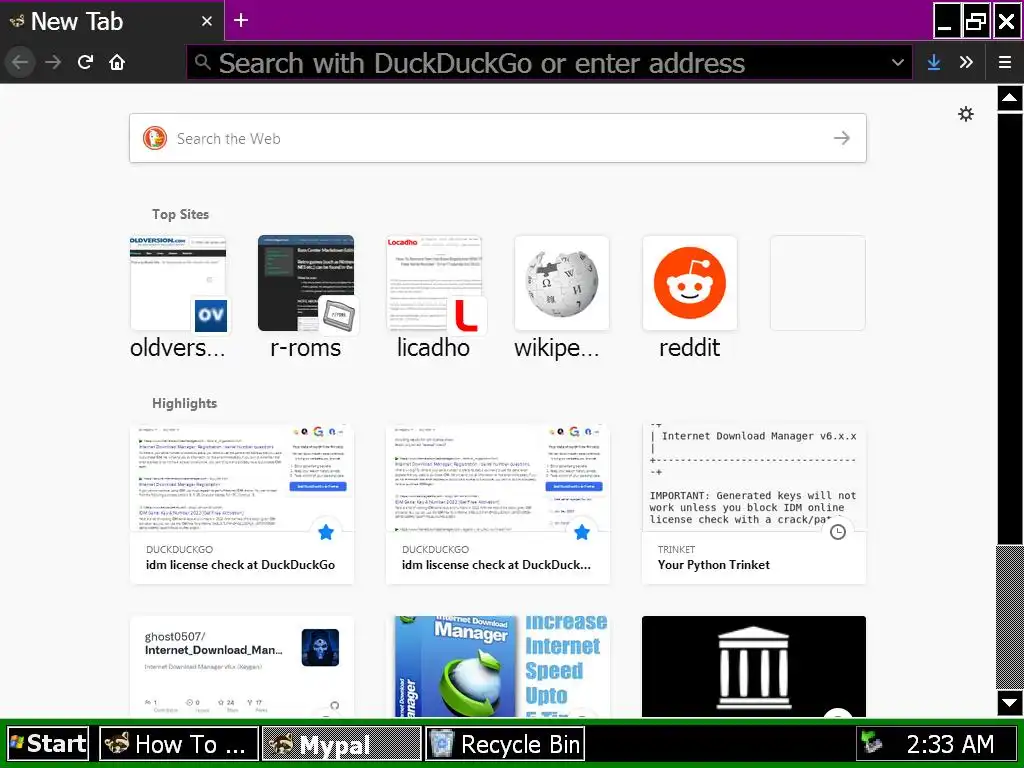Viewport: 1024px width, 768px height.
Task: Open the hamburger application menu
Action: pos(1004,63)
